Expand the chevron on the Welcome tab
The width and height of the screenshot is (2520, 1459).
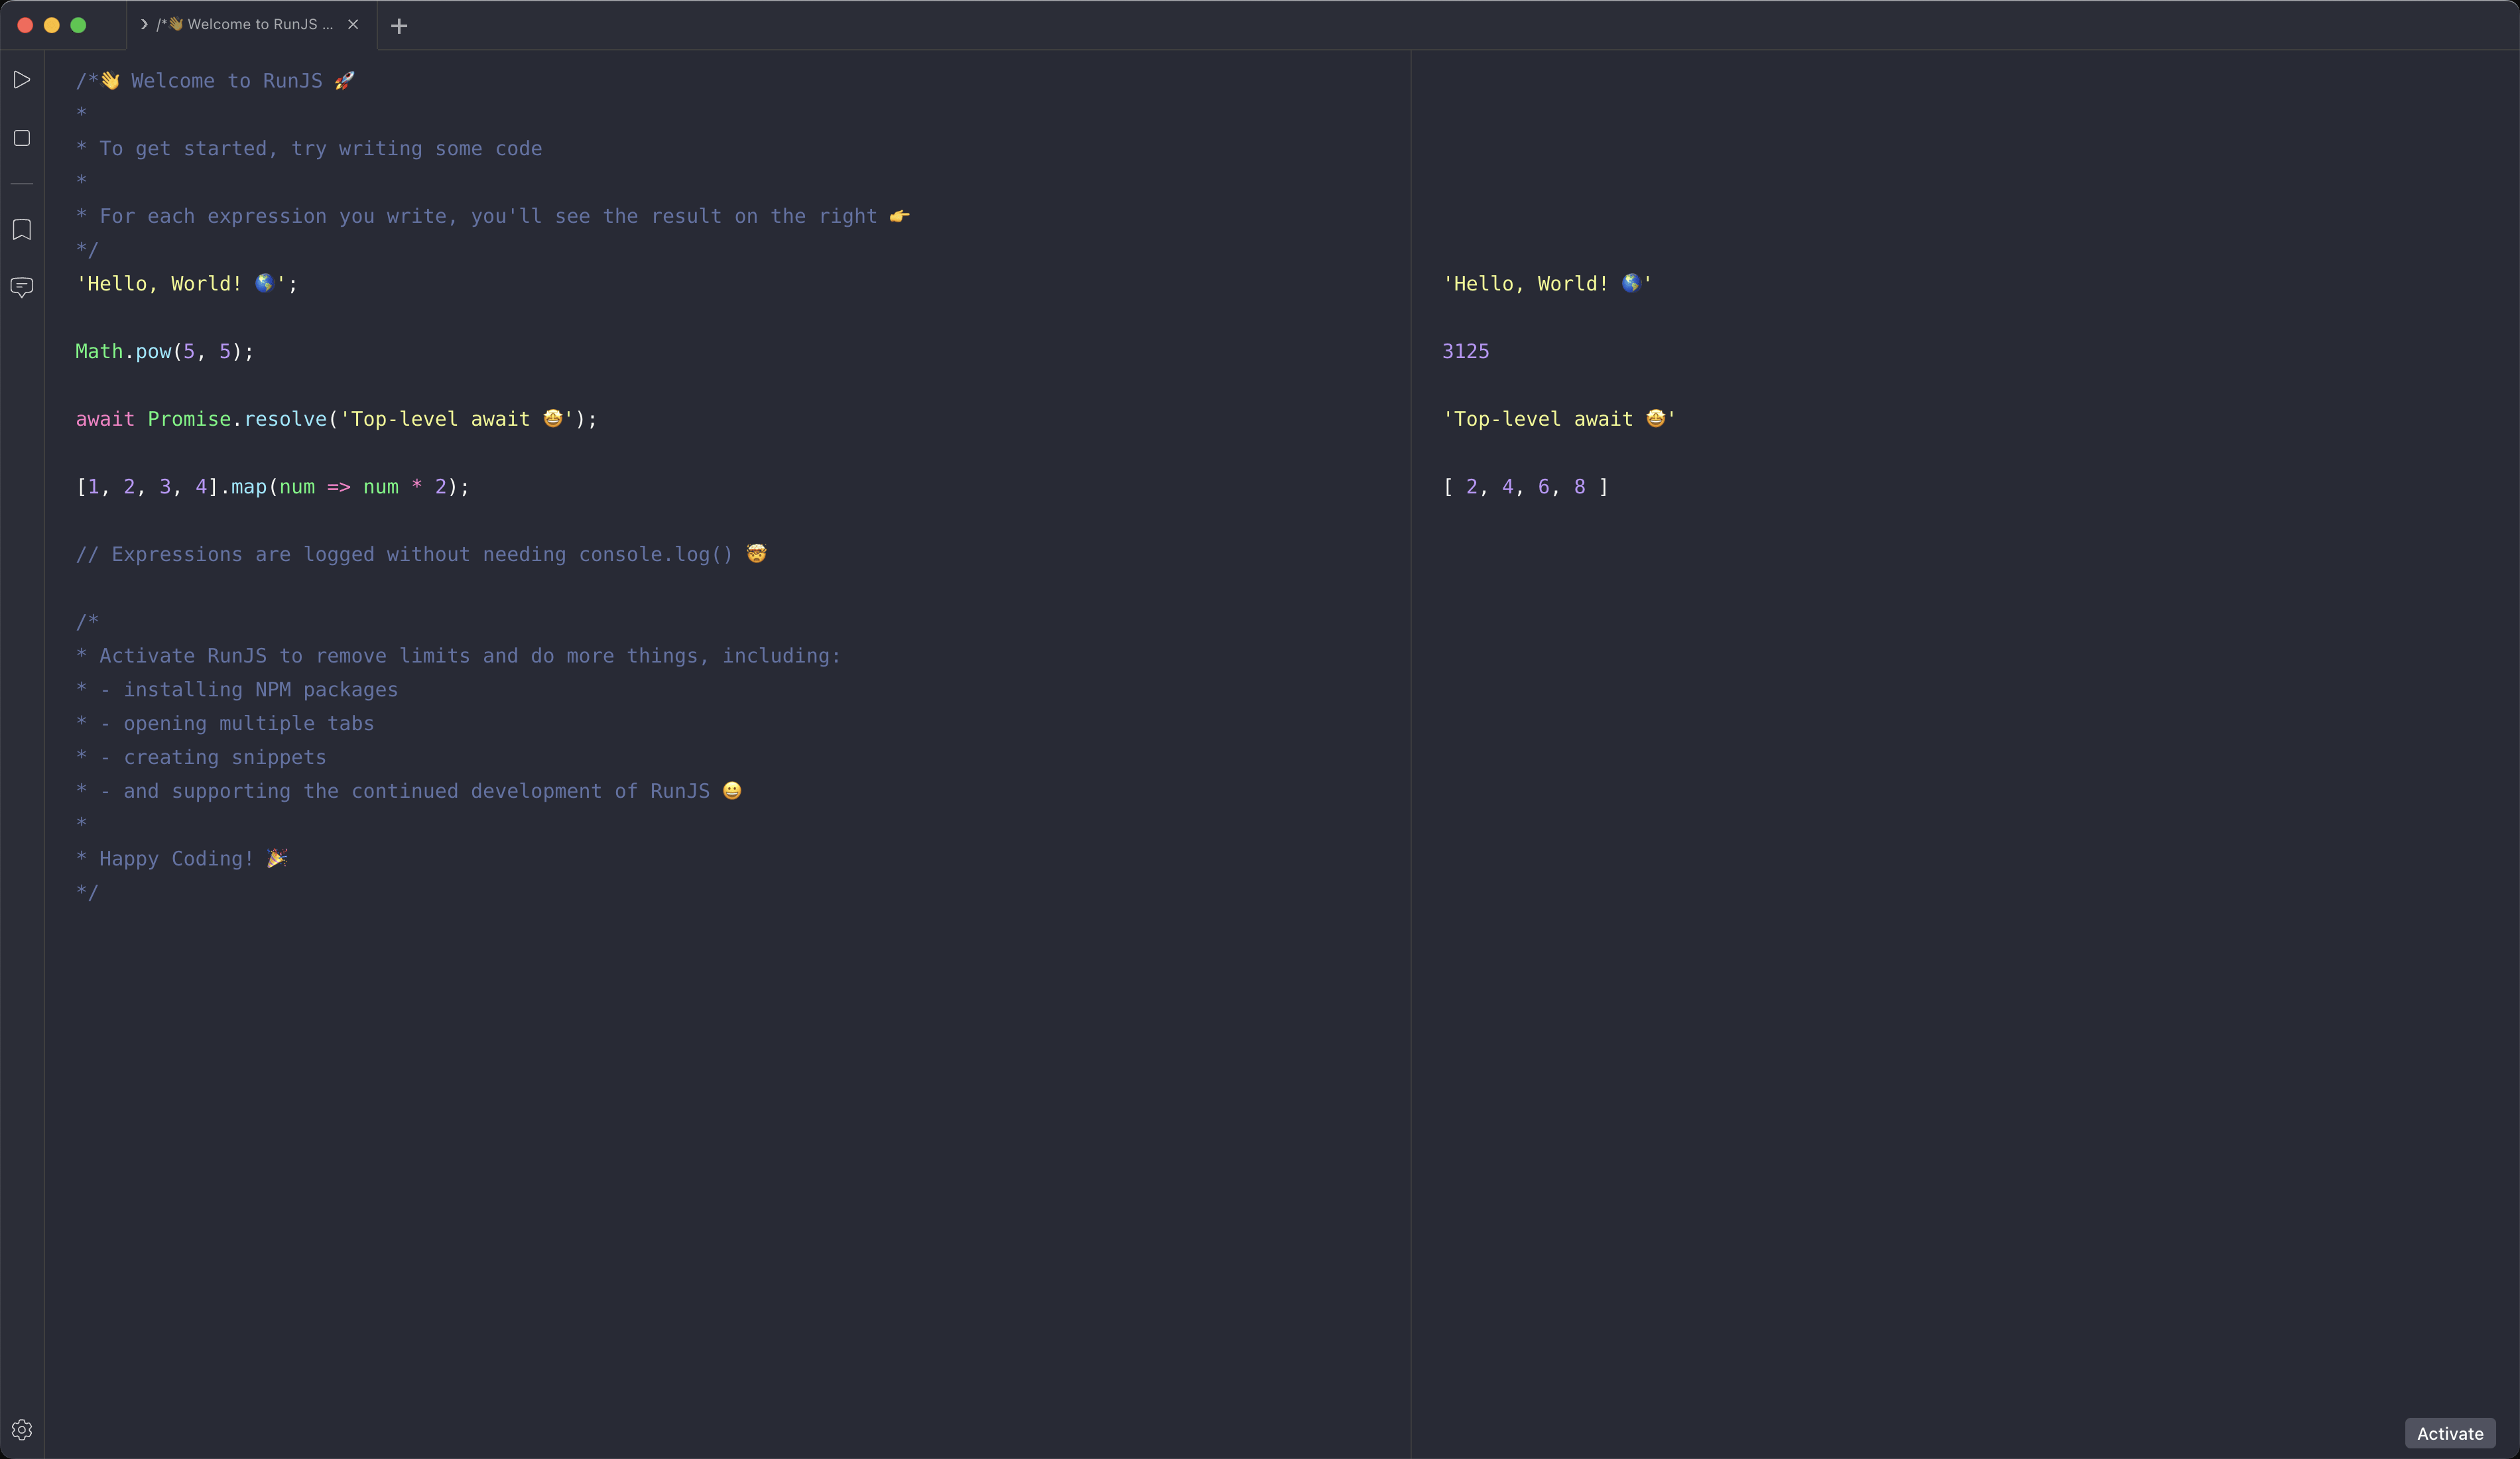(x=144, y=25)
